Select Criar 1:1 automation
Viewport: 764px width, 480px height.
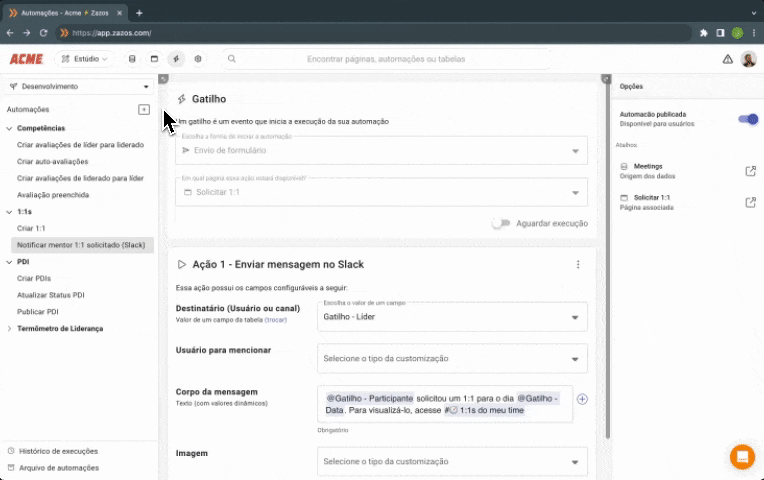tap(31, 229)
